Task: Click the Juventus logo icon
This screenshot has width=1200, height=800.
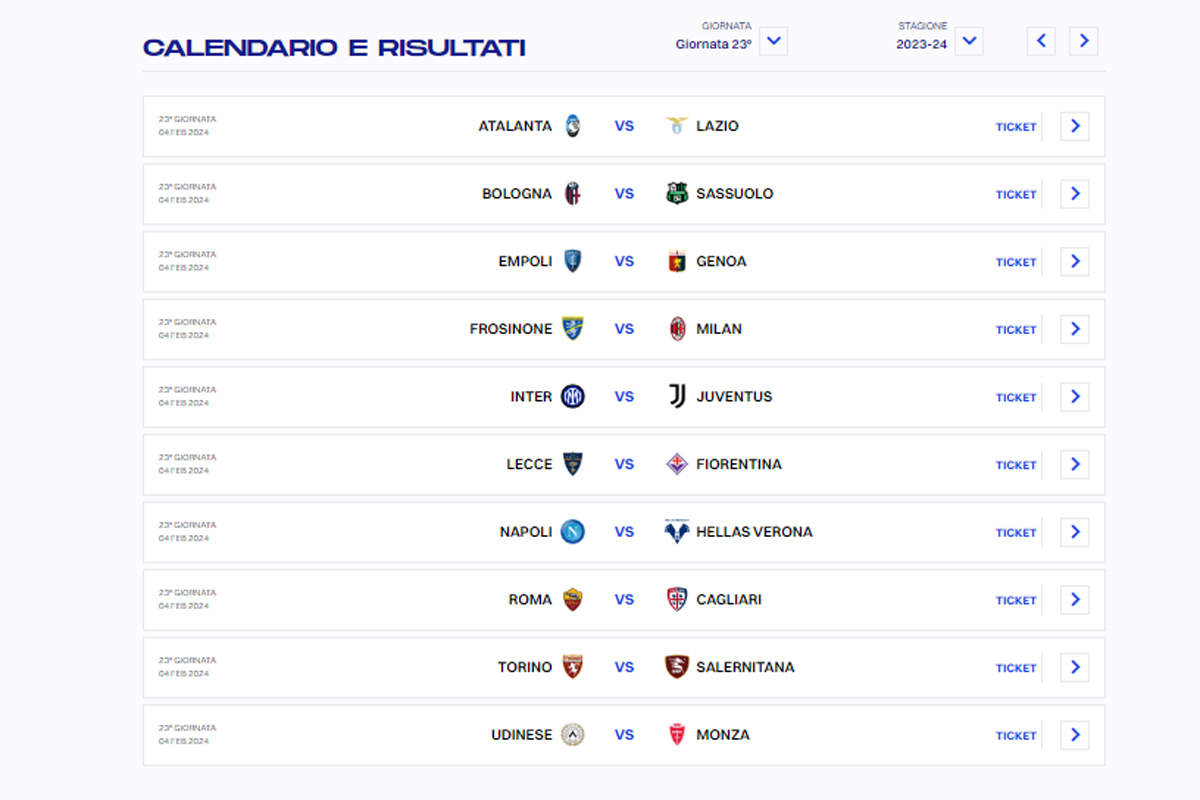Action: [x=677, y=397]
